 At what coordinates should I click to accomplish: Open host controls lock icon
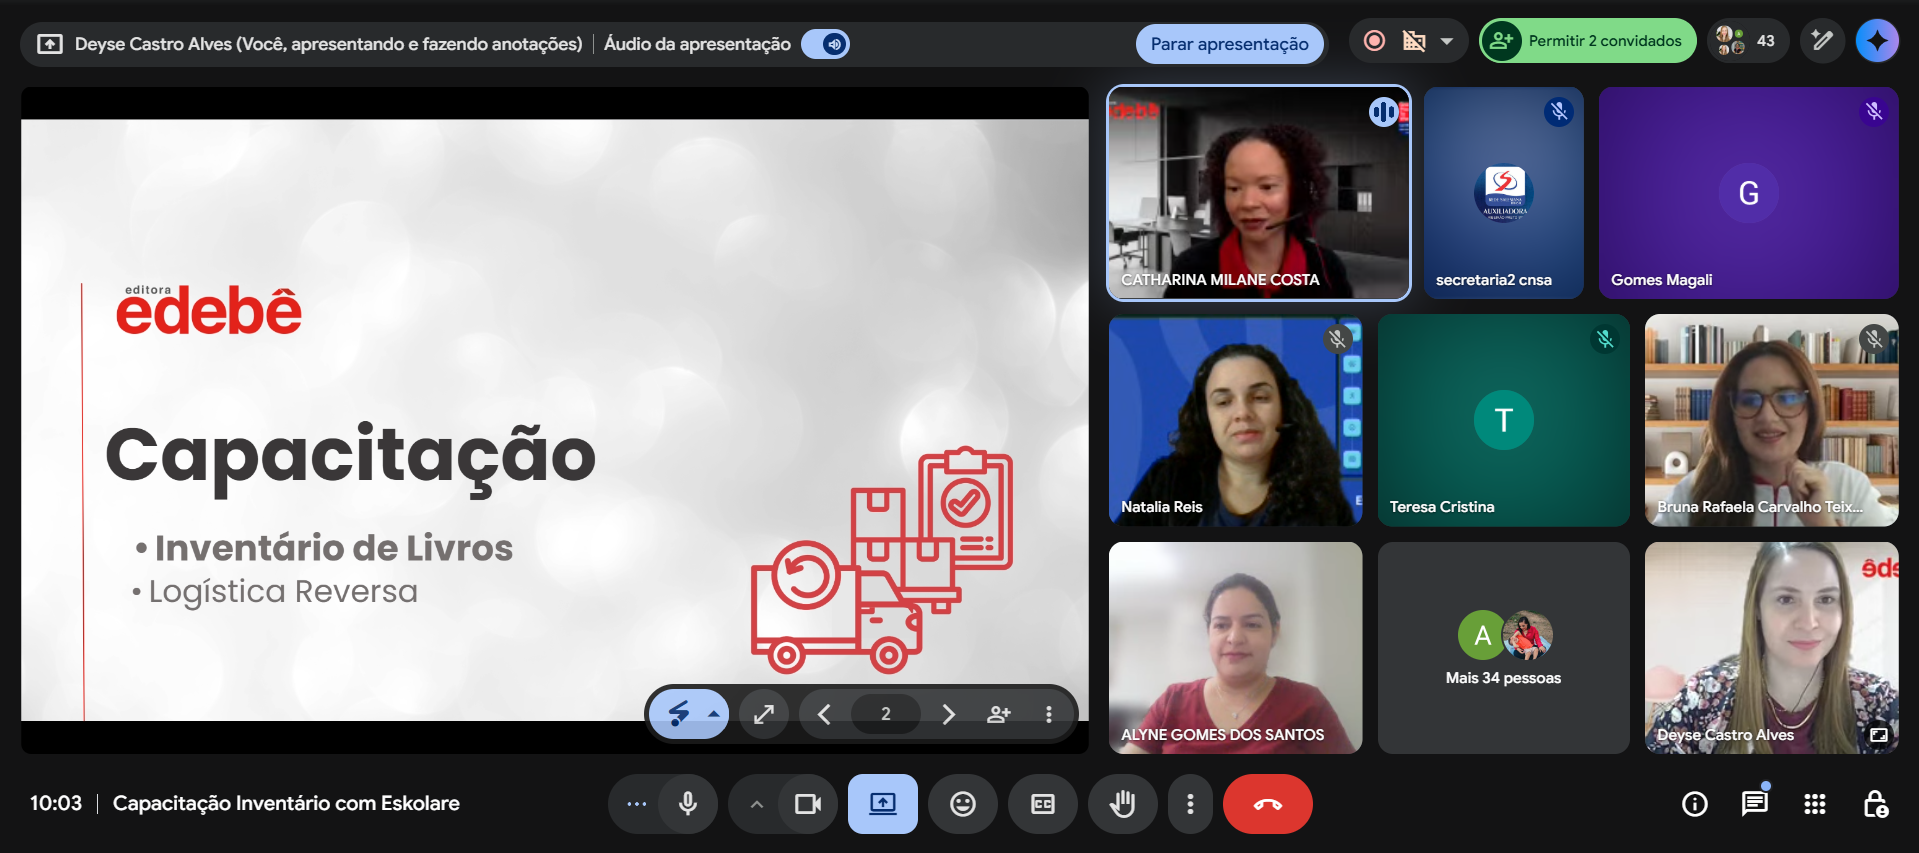click(1875, 804)
